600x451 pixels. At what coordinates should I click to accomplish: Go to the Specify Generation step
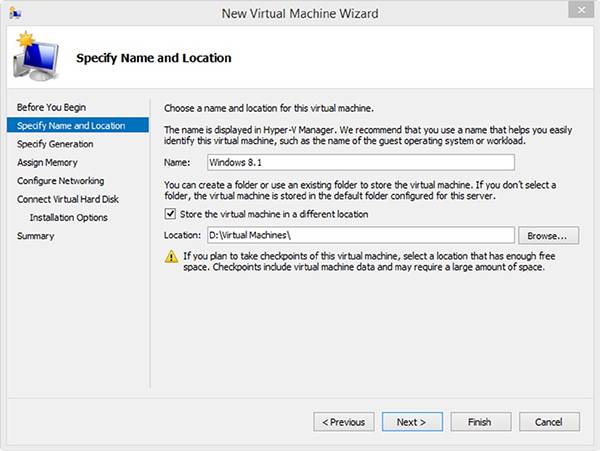click(55, 144)
